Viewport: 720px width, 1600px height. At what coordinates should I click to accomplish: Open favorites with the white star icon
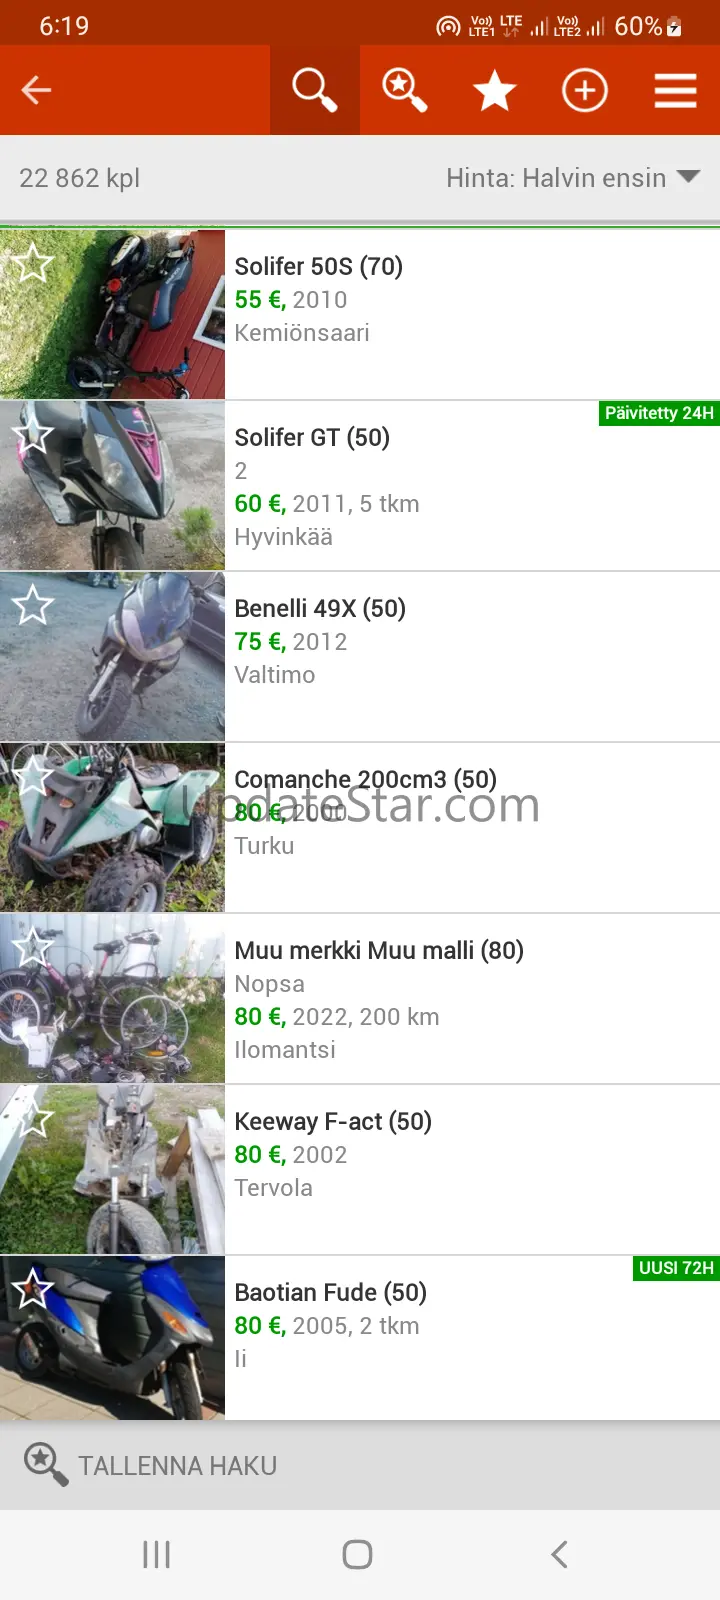(495, 90)
